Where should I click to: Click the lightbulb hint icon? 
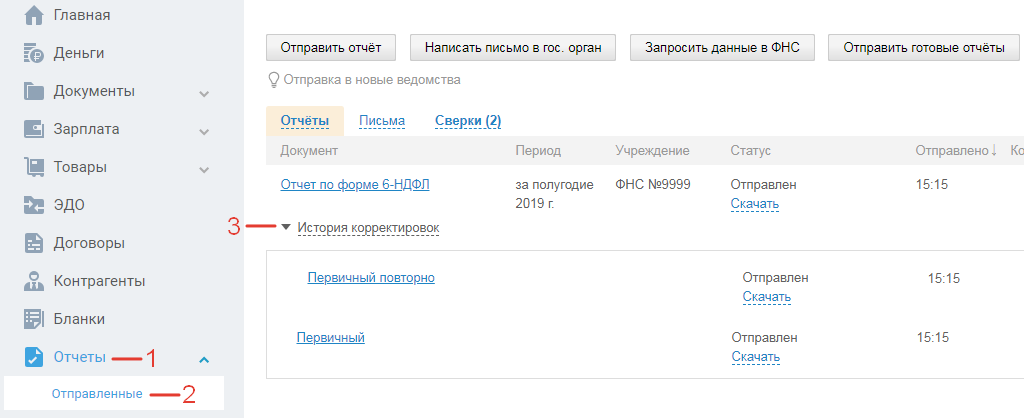pyautogui.click(x=274, y=80)
